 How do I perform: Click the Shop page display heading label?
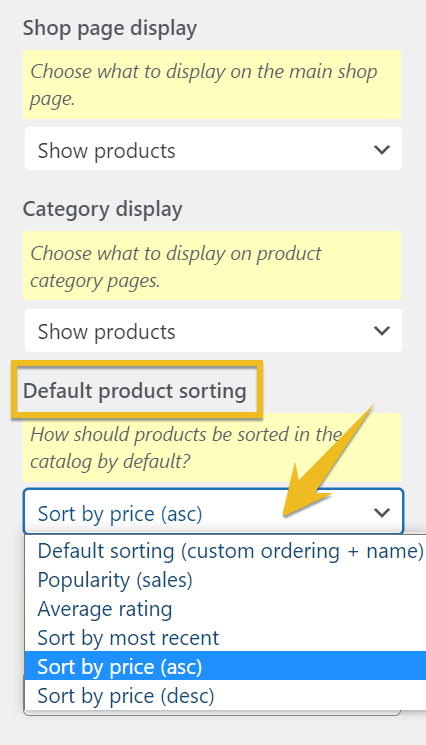[110, 29]
